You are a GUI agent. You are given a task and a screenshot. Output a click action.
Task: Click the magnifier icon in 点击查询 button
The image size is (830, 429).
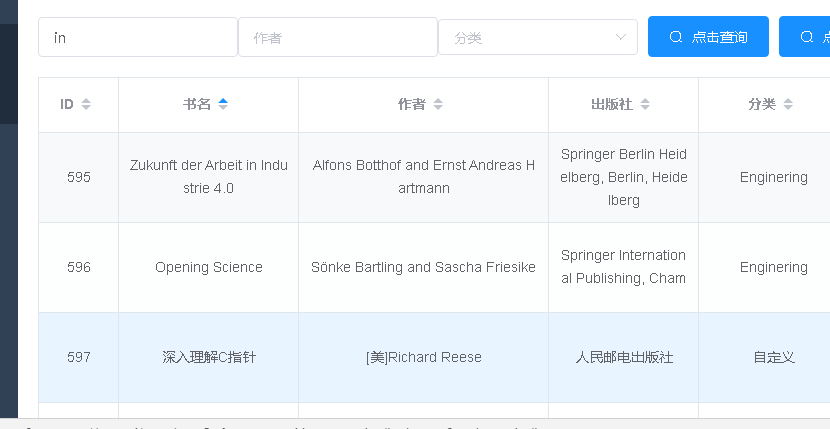coord(675,37)
